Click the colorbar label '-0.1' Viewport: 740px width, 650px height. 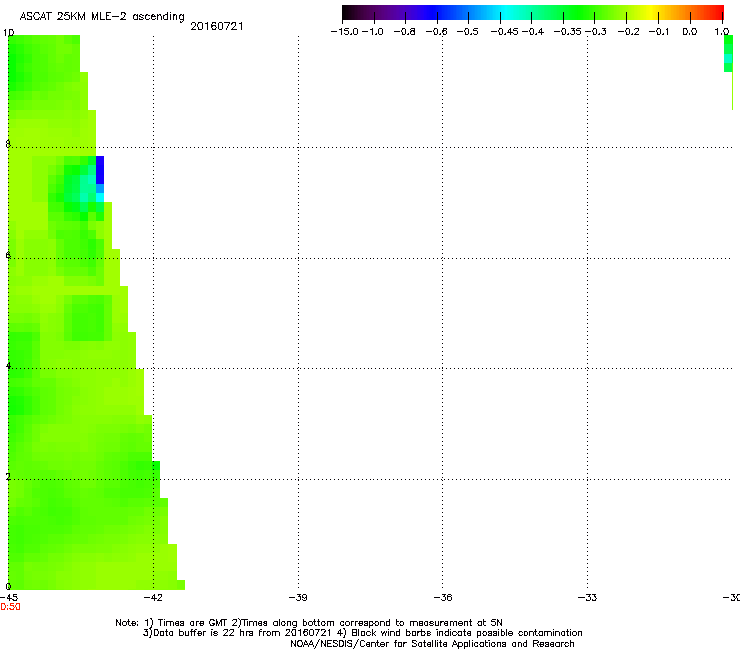pos(659,32)
